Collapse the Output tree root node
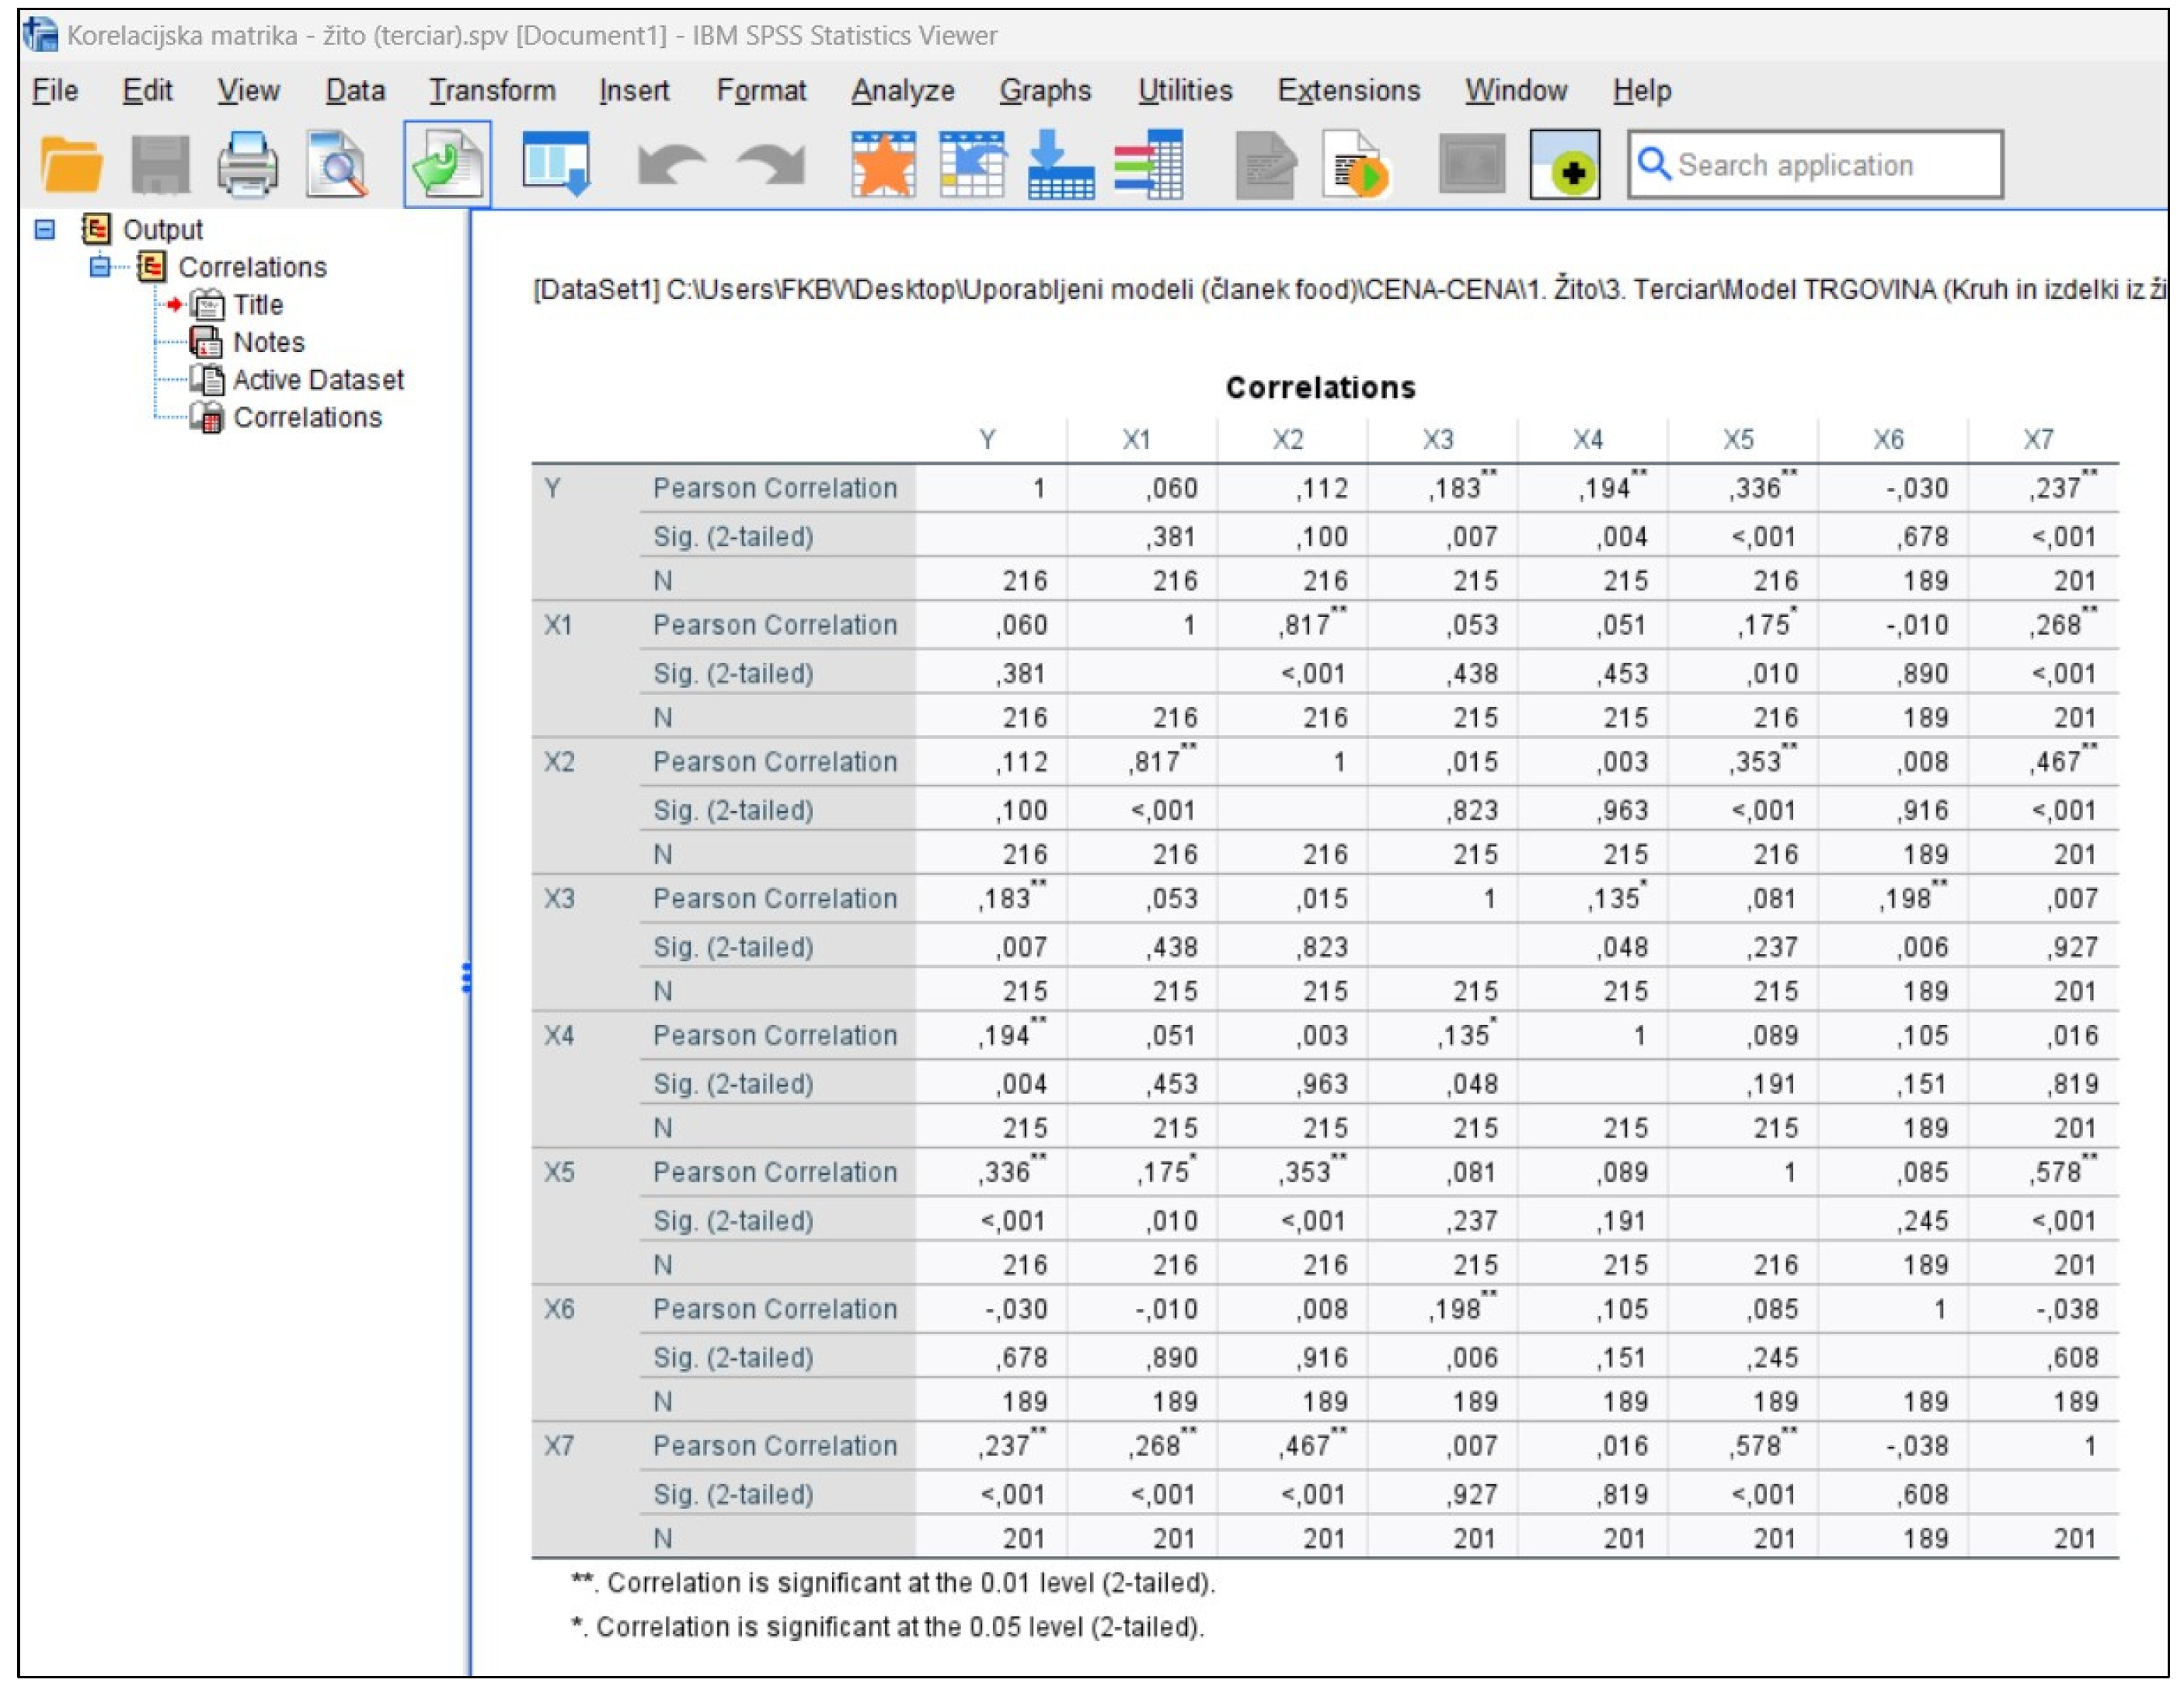The width and height of the screenshot is (2184, 1690). [45, 230]
